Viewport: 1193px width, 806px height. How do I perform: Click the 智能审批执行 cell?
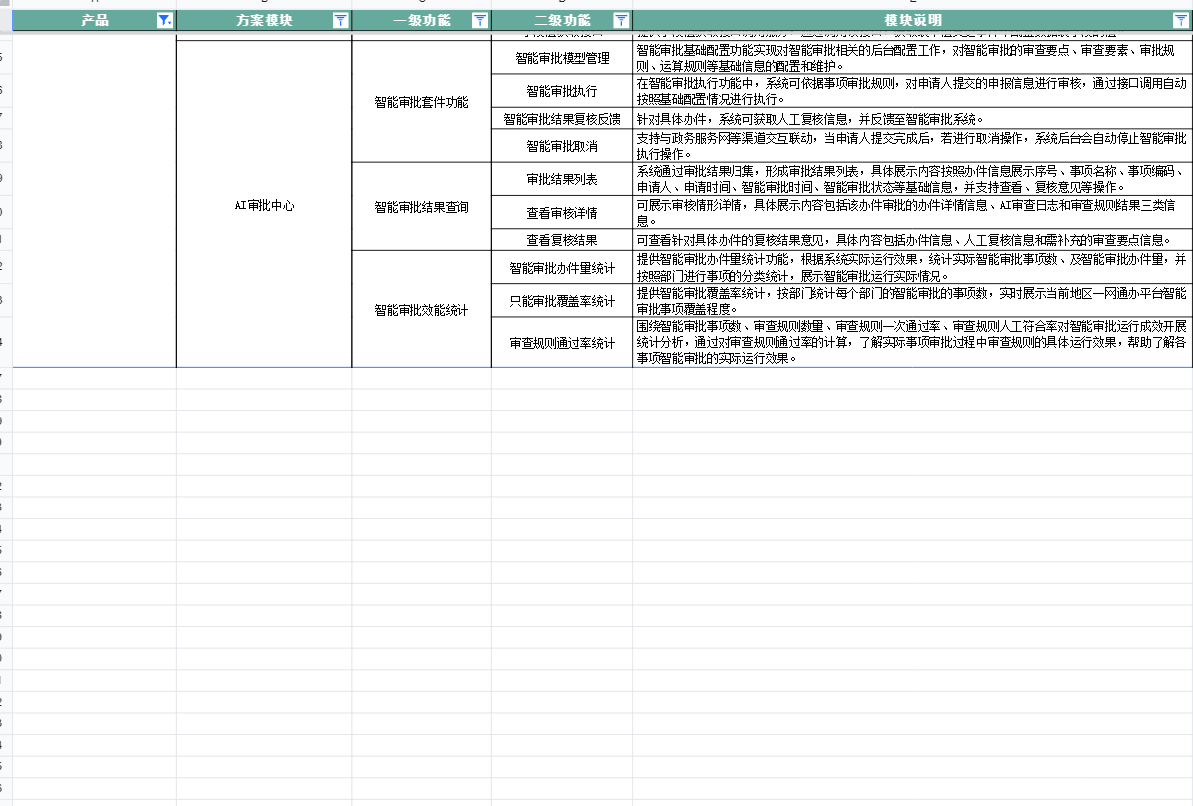click(x=562, y=93)
